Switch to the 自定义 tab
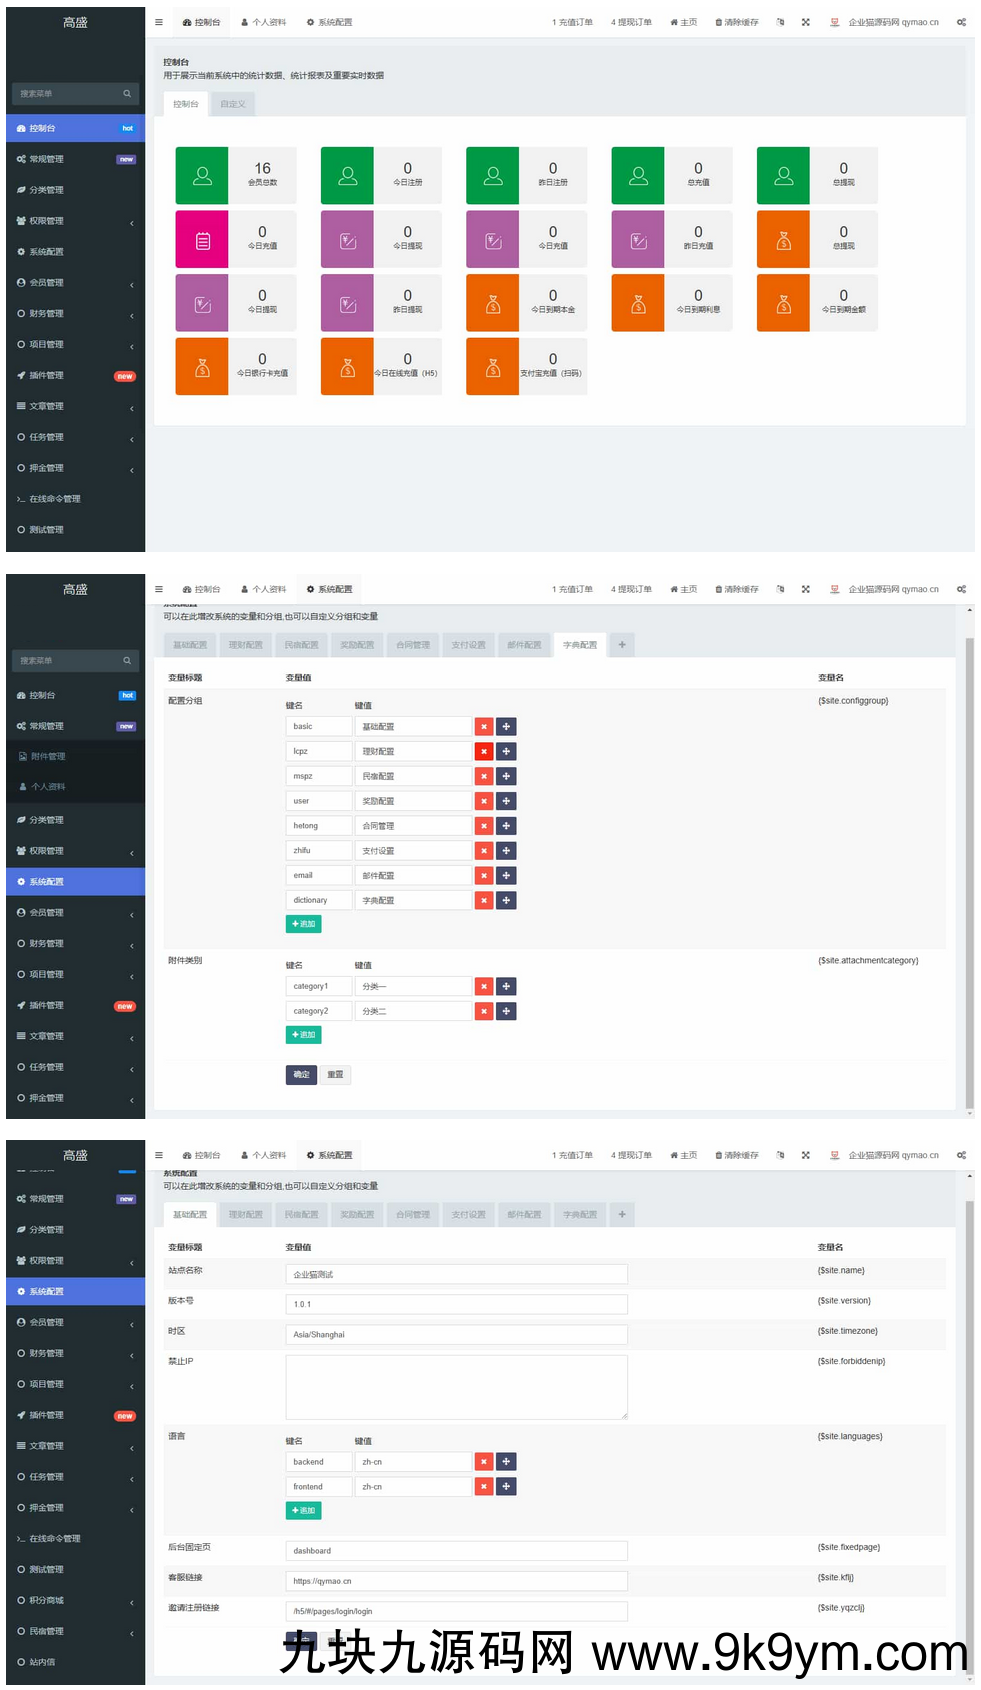The image size is (981, 1690). (x=233, y=104)
